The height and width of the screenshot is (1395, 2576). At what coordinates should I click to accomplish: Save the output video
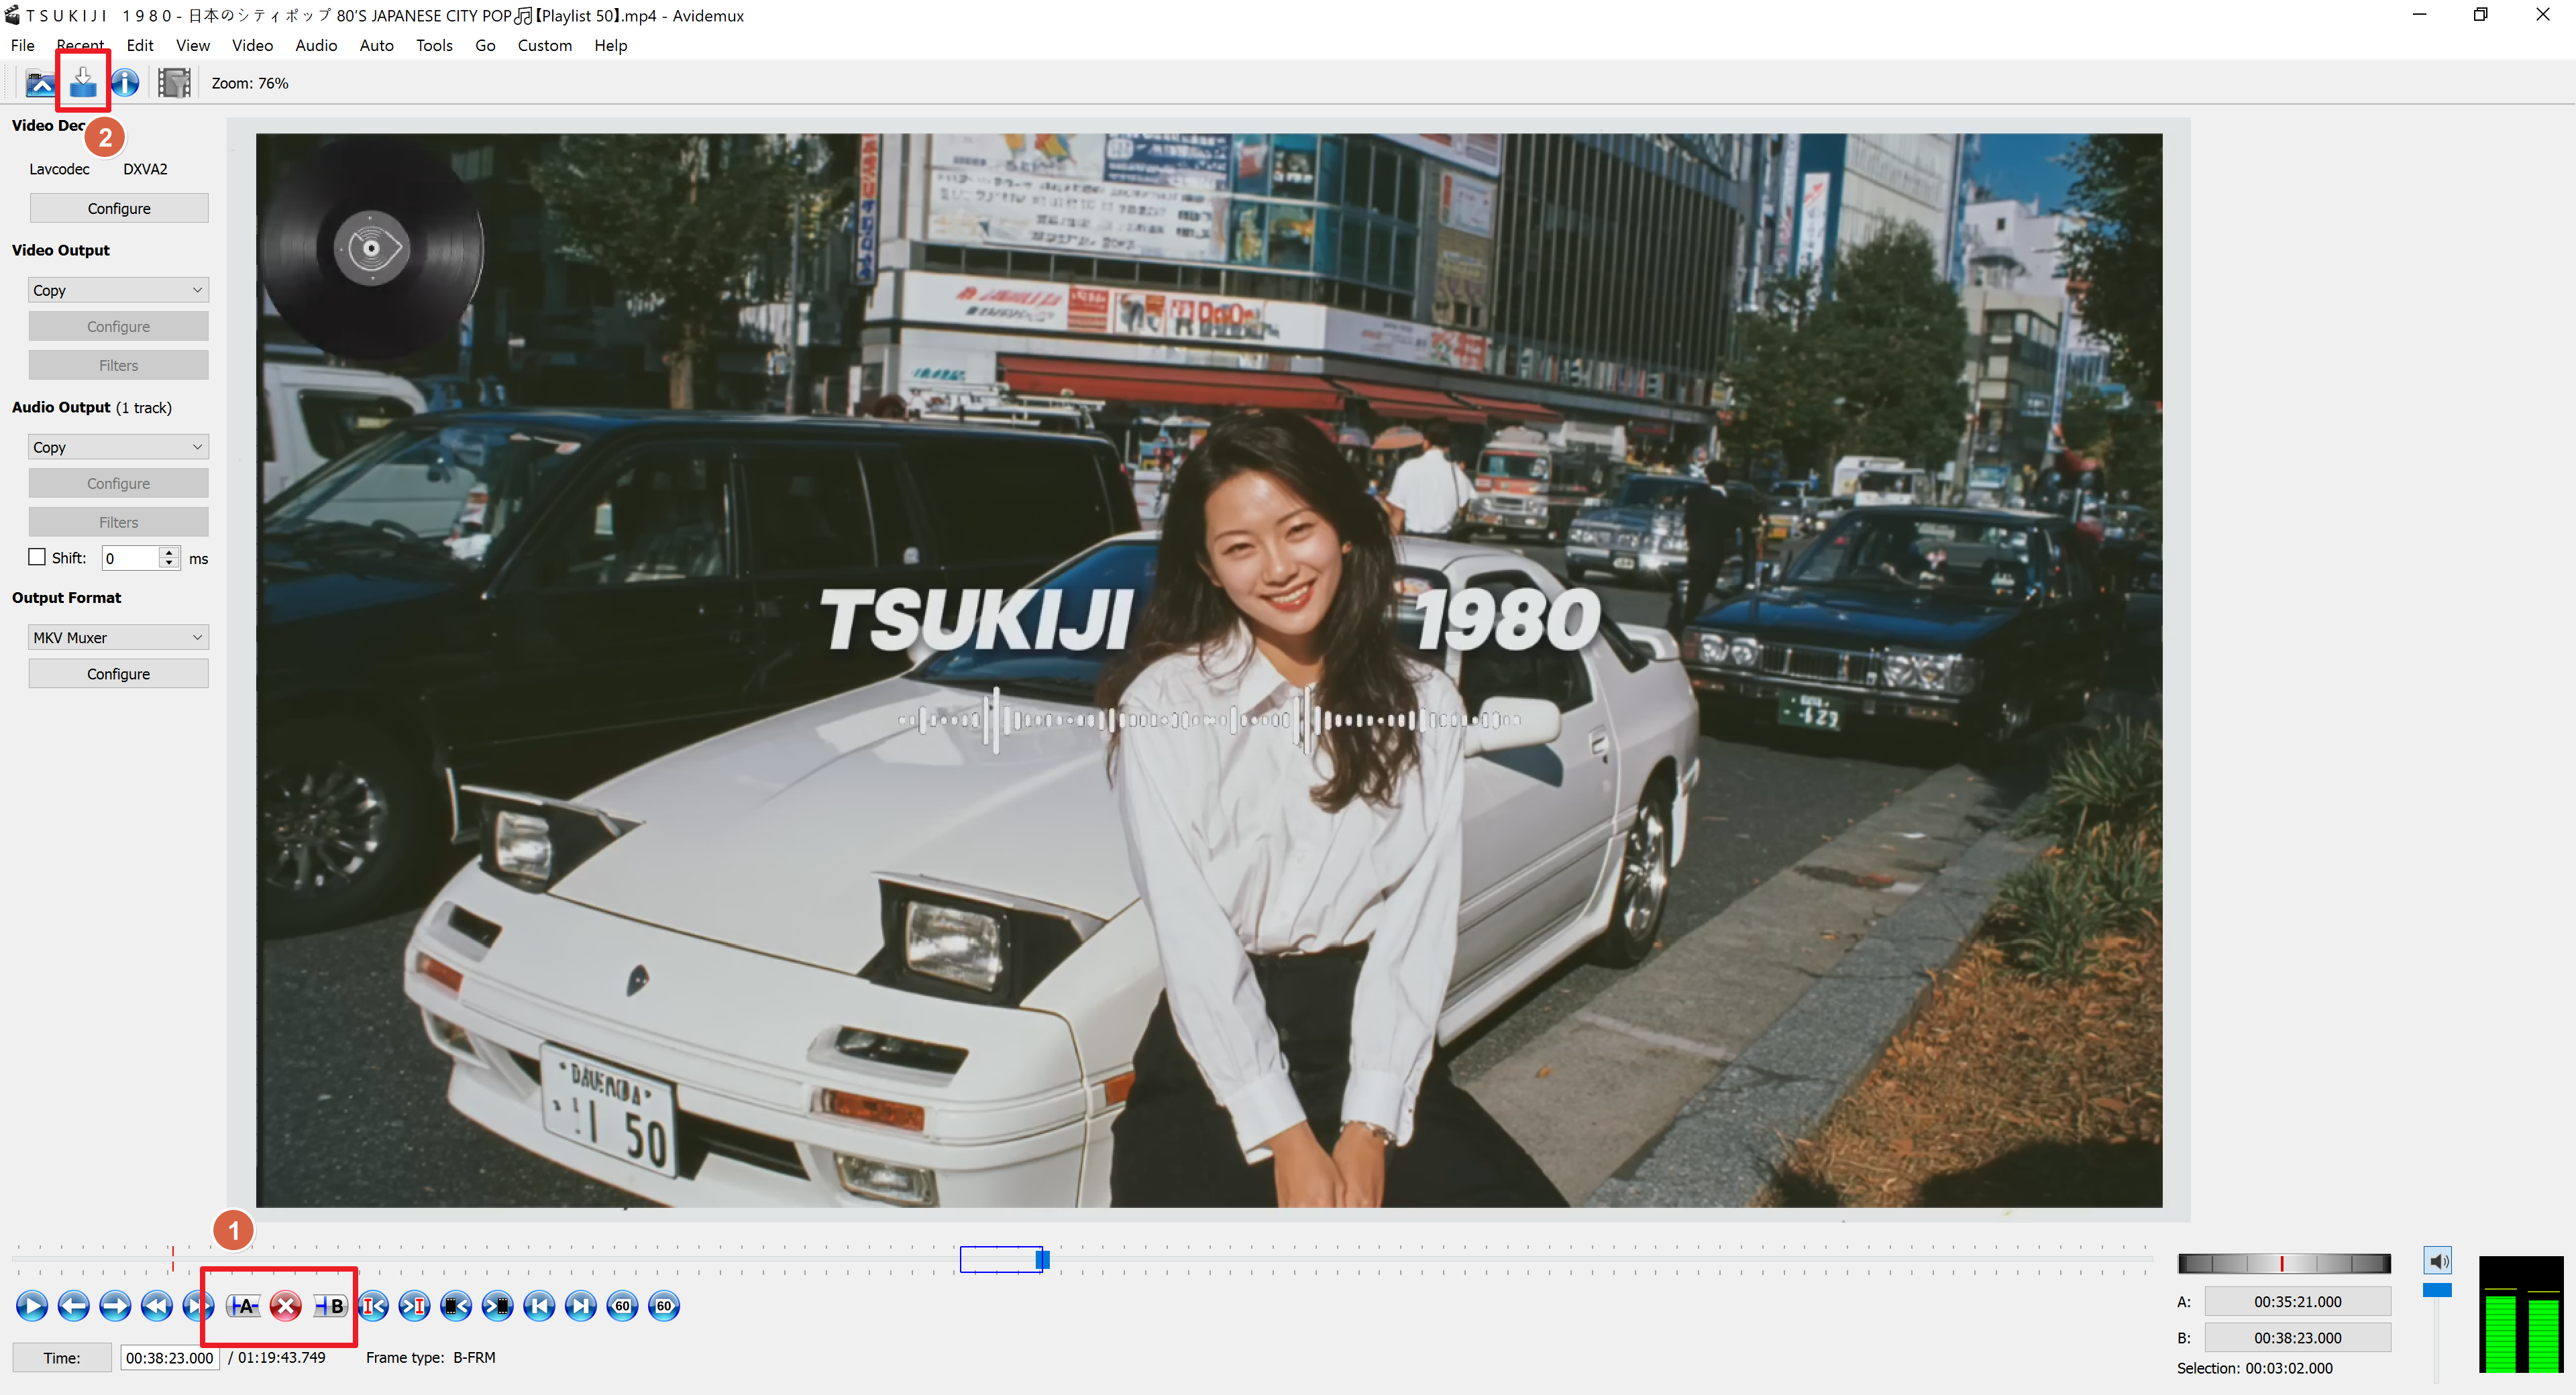pyautogui.click(x=82, y=83)
